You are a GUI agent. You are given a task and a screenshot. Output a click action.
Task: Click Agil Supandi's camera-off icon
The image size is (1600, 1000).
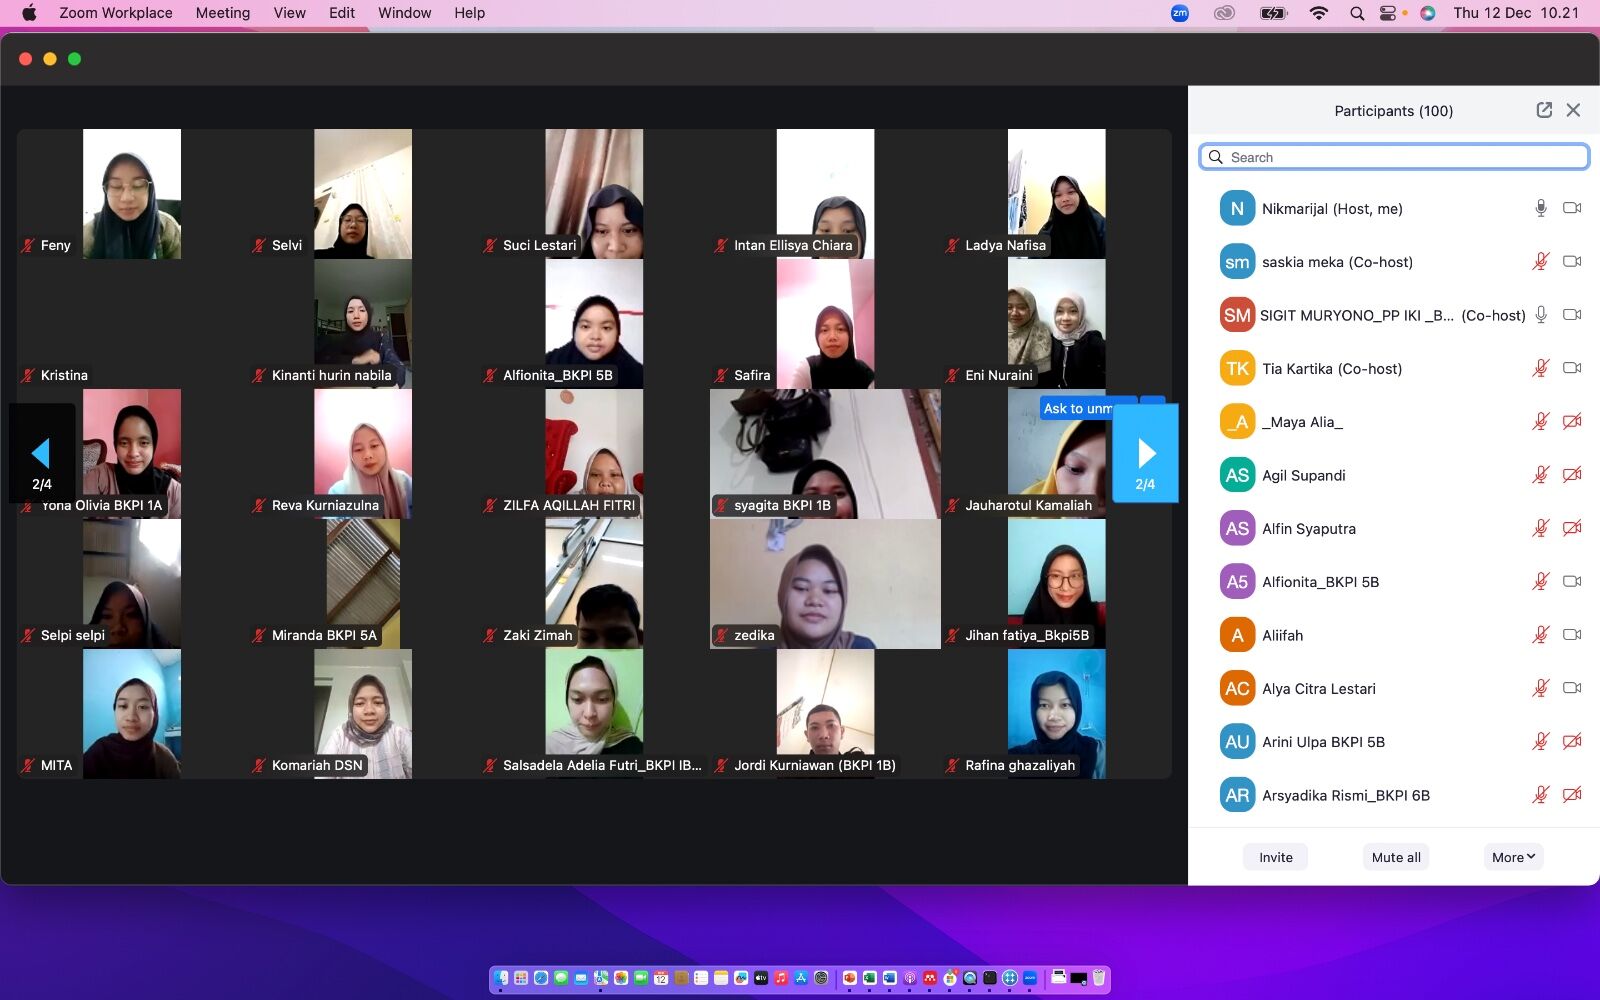[1572, 475]
